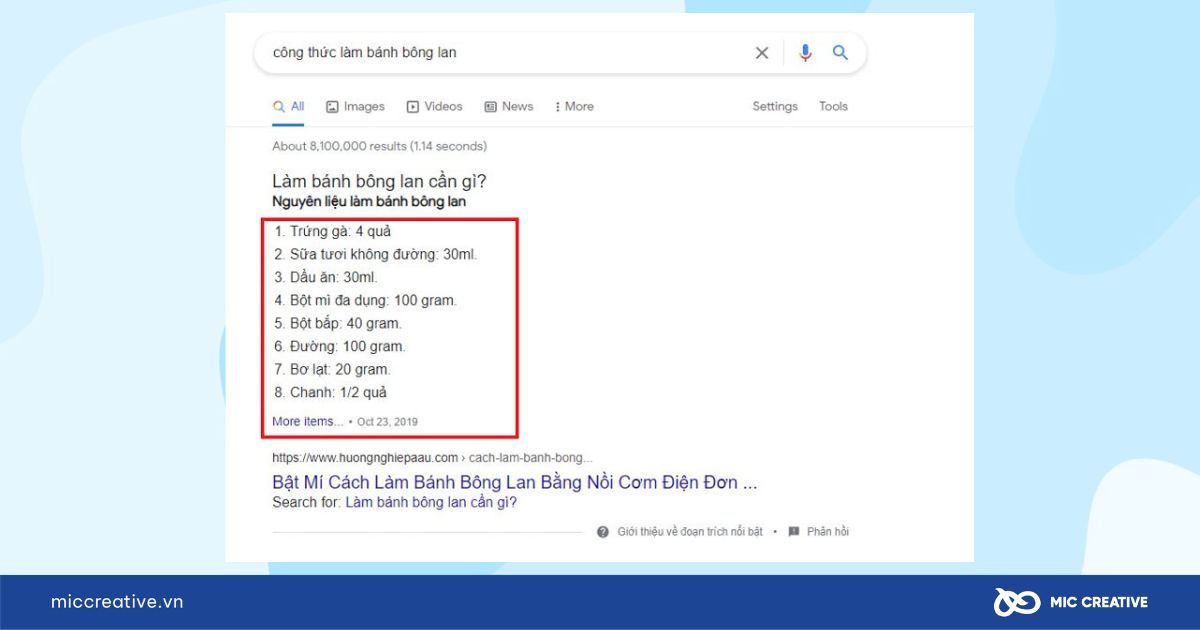
Task: Select row Chanh: 1/2 quả
Action: (330, 392)
